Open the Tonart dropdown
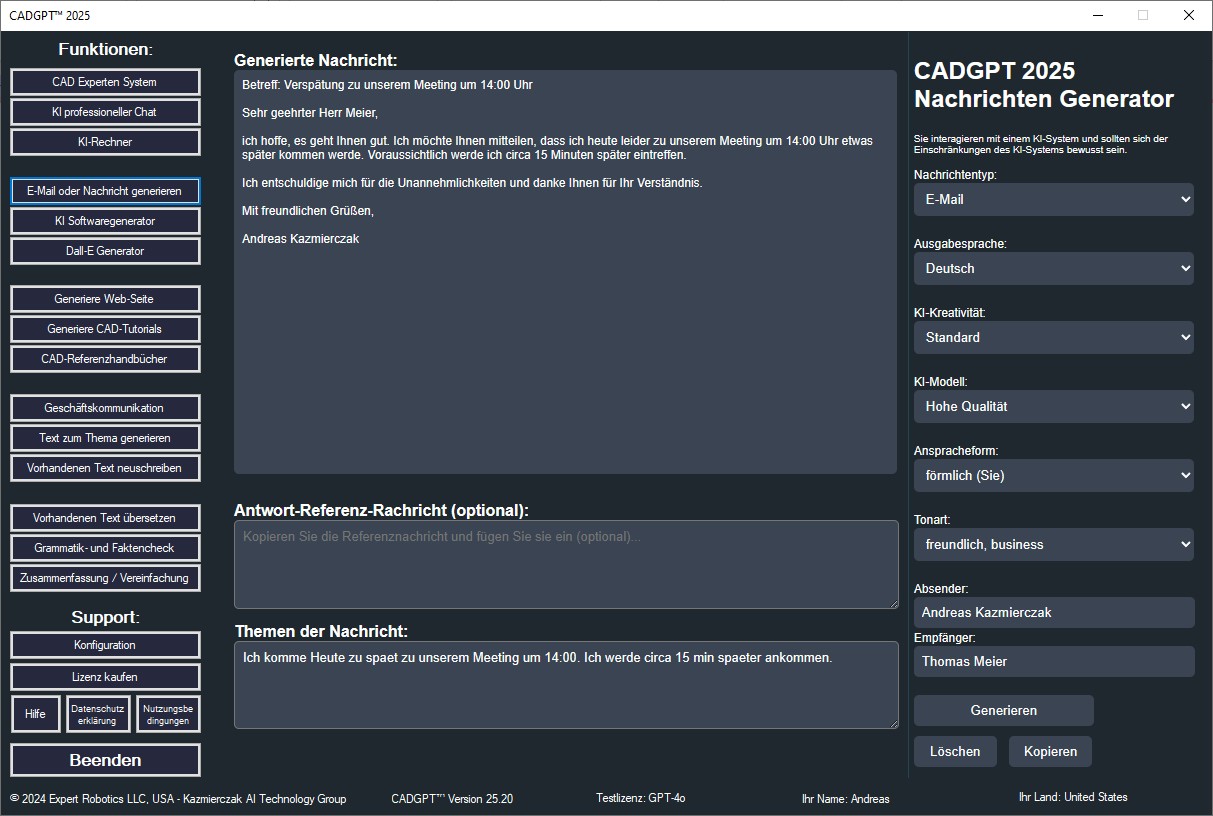1213x816 pixels. pos(1054,544)
